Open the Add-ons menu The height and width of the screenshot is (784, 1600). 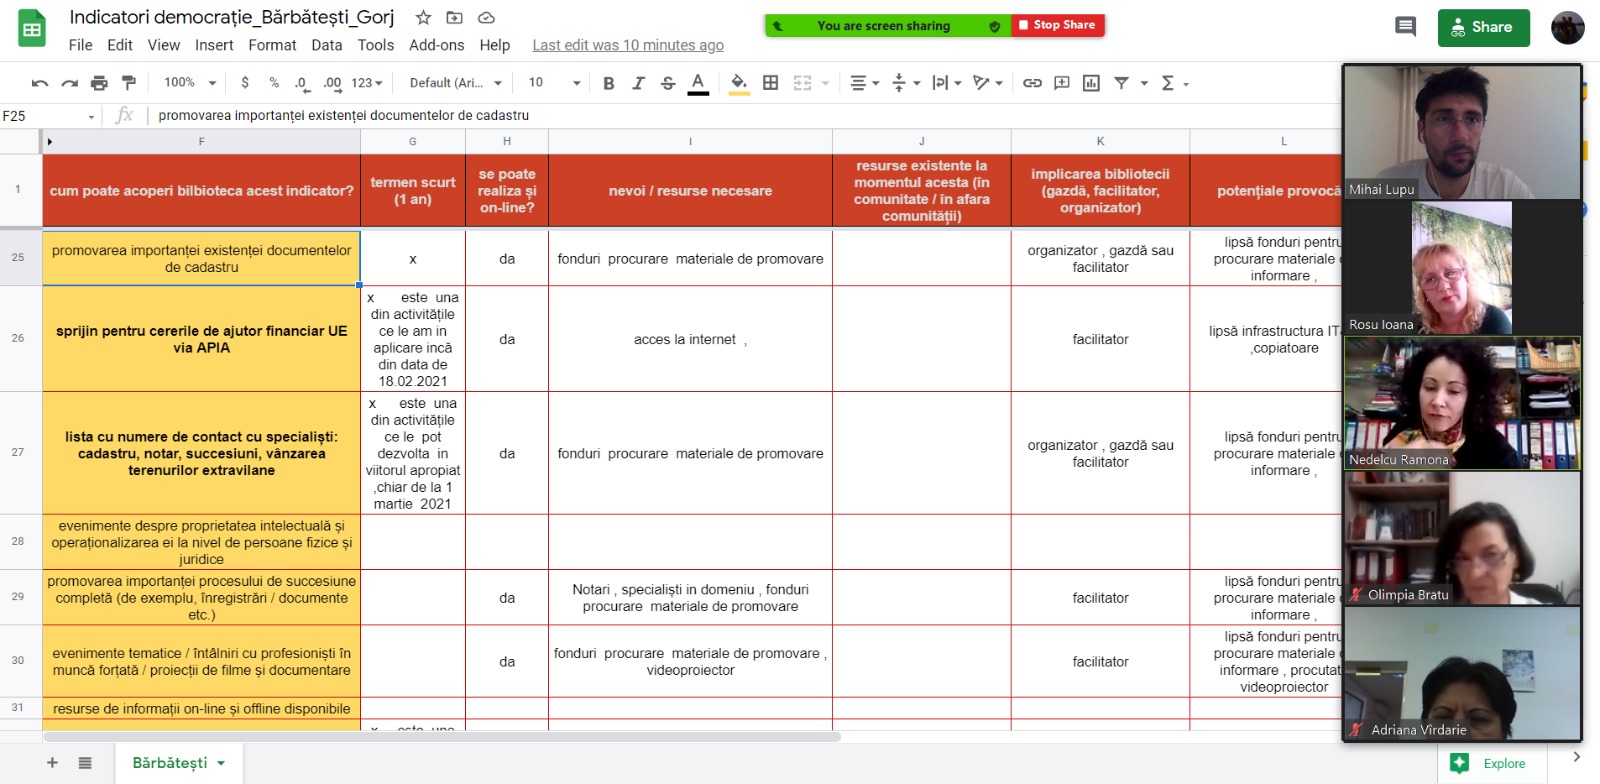[437, 45]
